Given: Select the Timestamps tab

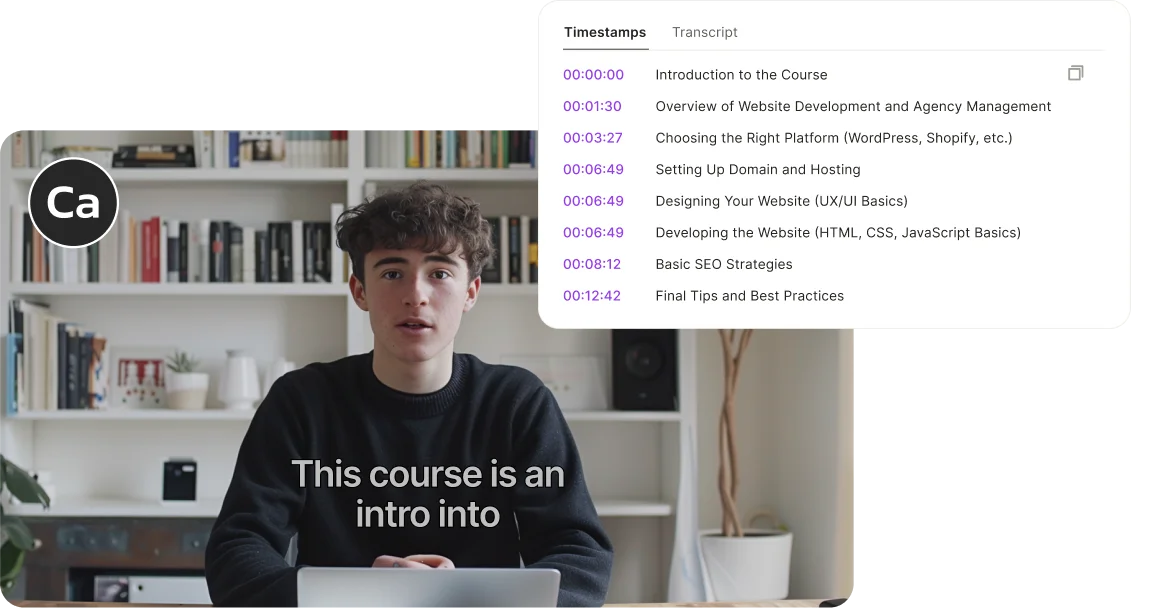Looking at the screenshot, I should [605, 32].
